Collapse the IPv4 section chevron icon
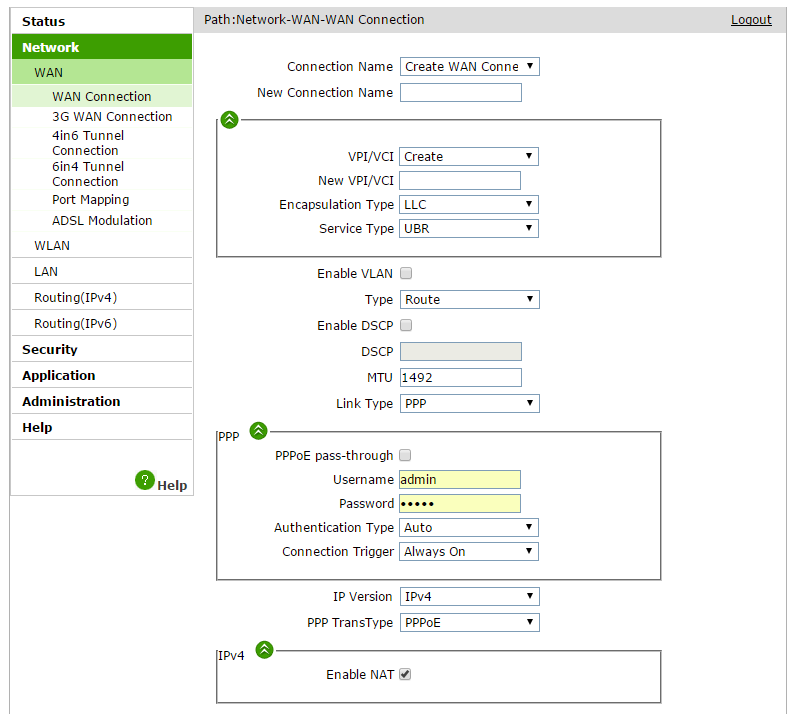This screenshot has width=795, height=714. coord(264,650)
